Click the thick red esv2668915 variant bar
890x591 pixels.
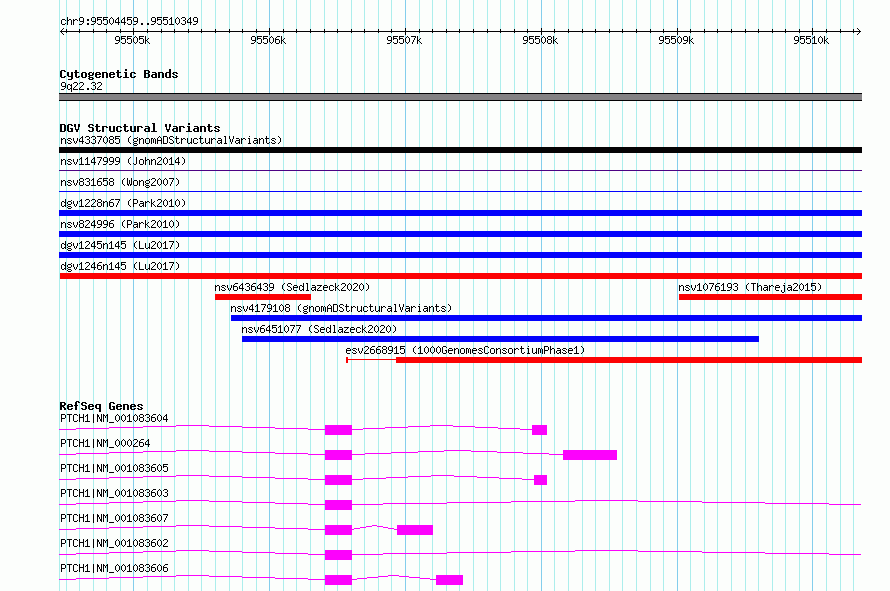pos(629,360)
